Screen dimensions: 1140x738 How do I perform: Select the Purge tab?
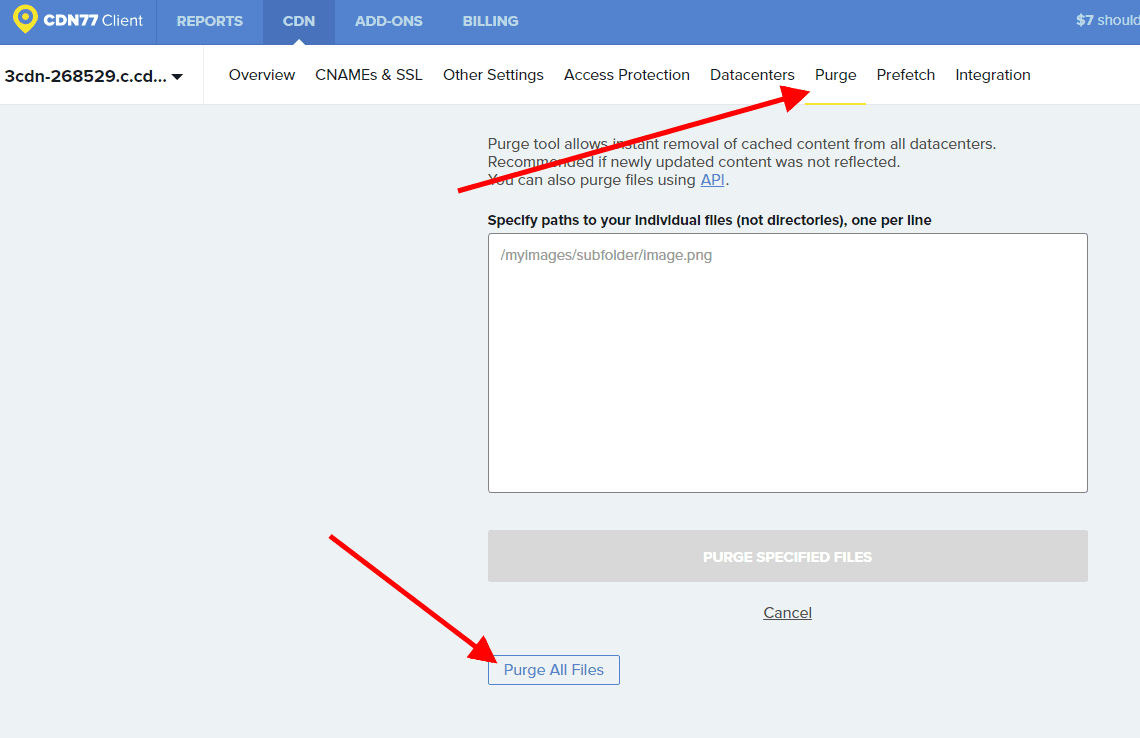[836, 75]
